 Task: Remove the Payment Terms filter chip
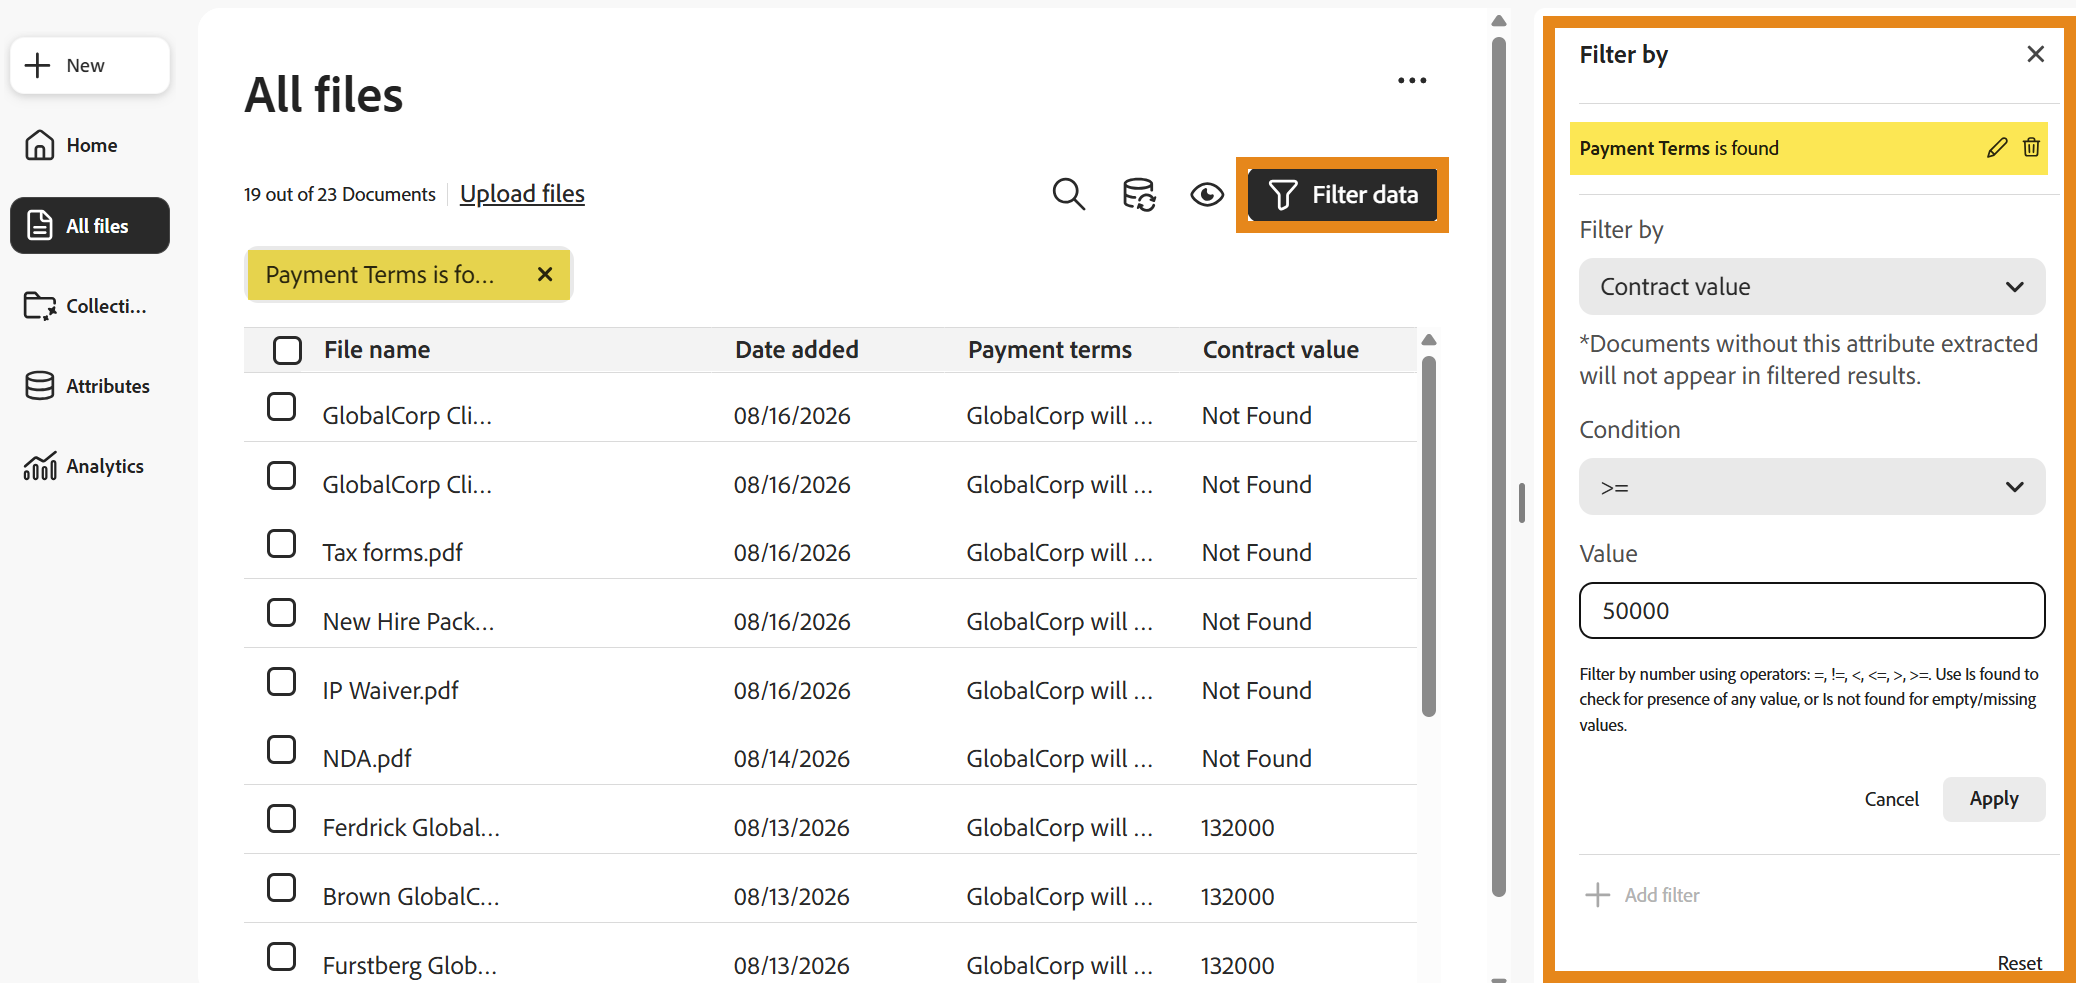tap(545, 274)
